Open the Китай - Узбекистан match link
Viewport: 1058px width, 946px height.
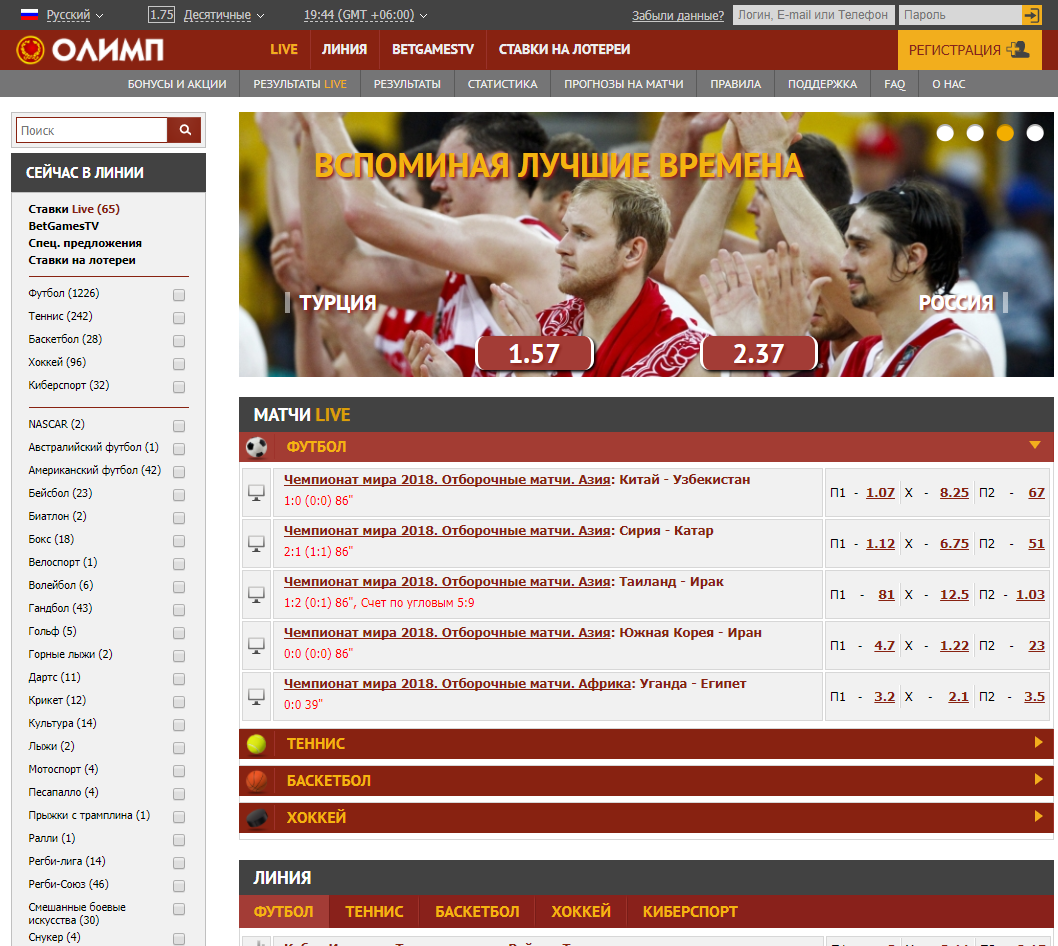tap(517, 480)
